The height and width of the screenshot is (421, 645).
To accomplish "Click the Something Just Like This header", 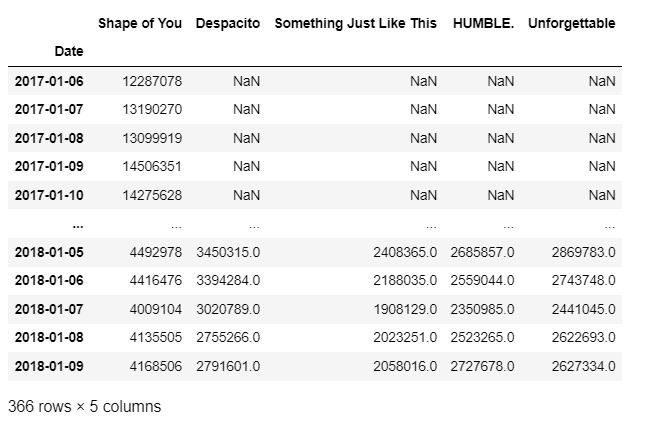I will (356, 23).
